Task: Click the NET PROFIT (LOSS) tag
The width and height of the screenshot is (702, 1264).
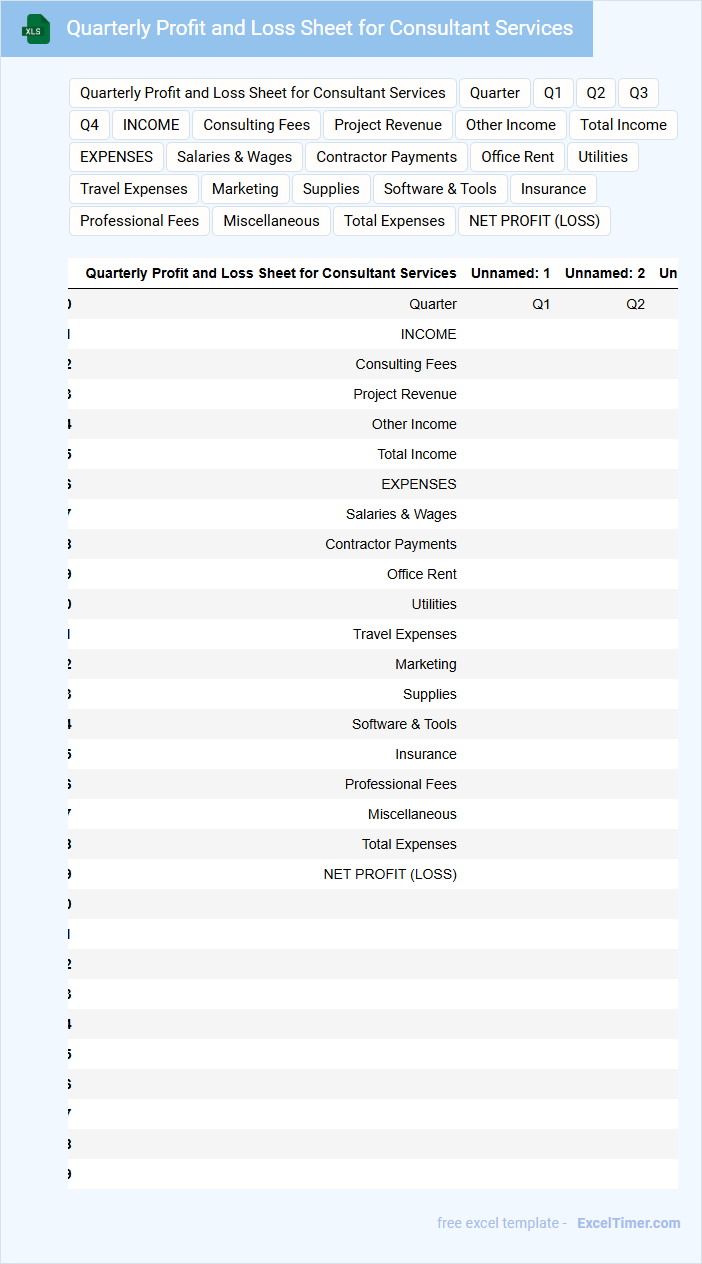Action: pos(534,221)
